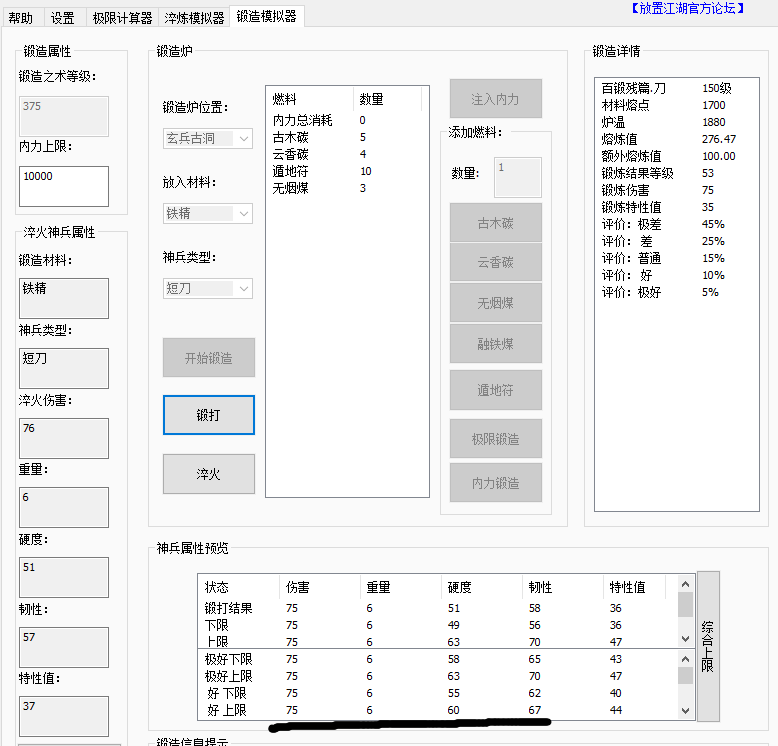Select the 熔炼值 276.47 row in 锻造详情
778x746 pixels.
676,139
